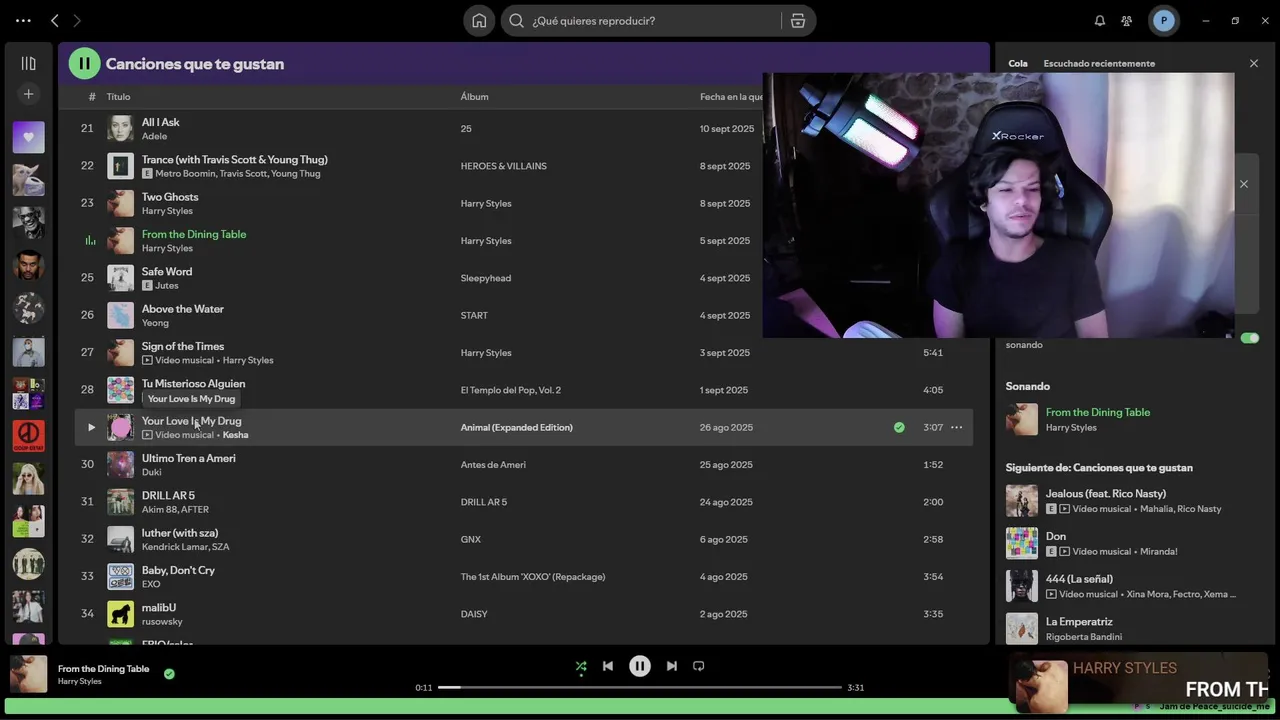Expand Your Library sidebar icon
1280x720 pixels.
[x=28, y=63]
